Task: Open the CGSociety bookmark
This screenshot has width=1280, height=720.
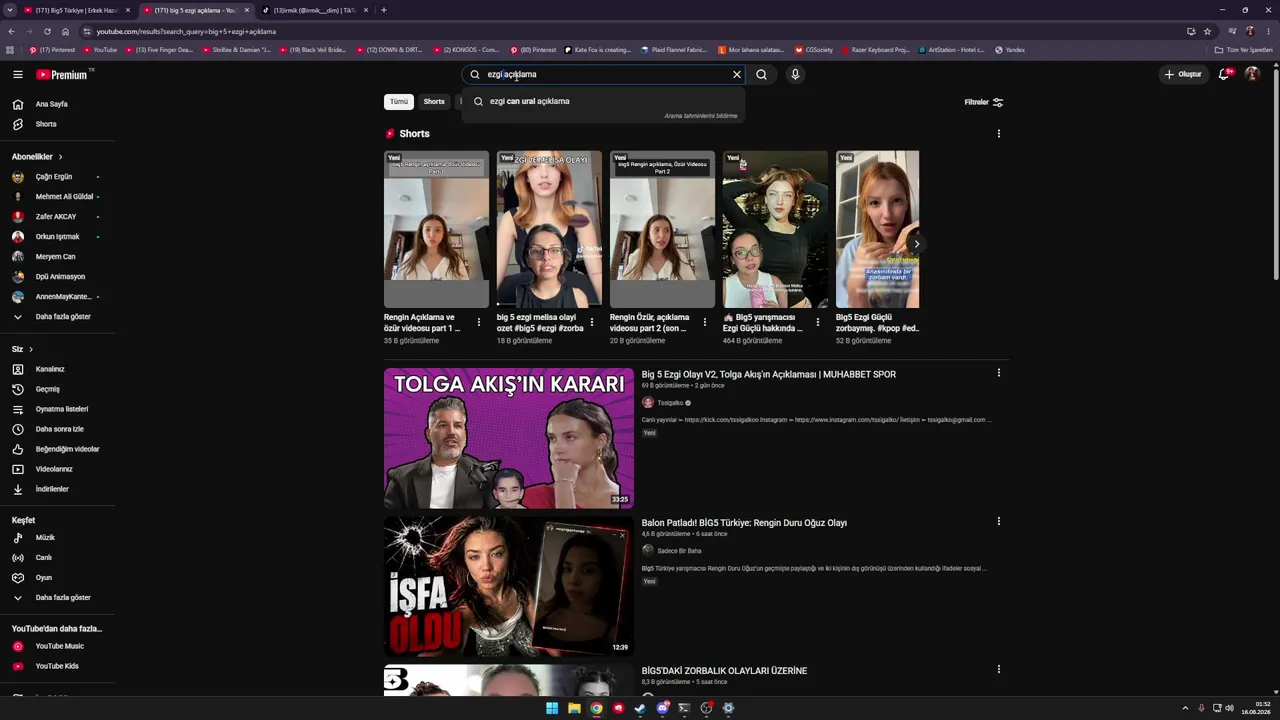Action: click(x=814, y=50)
